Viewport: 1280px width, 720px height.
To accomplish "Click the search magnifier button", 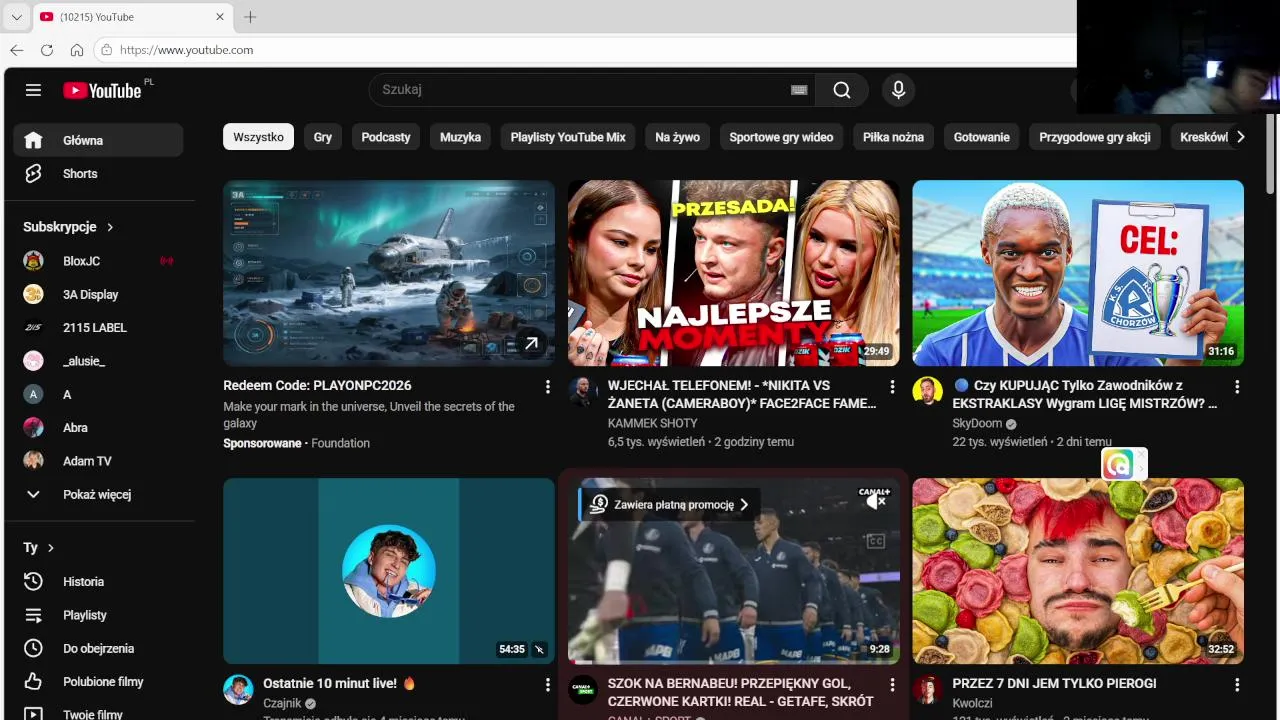I will 842,90.
